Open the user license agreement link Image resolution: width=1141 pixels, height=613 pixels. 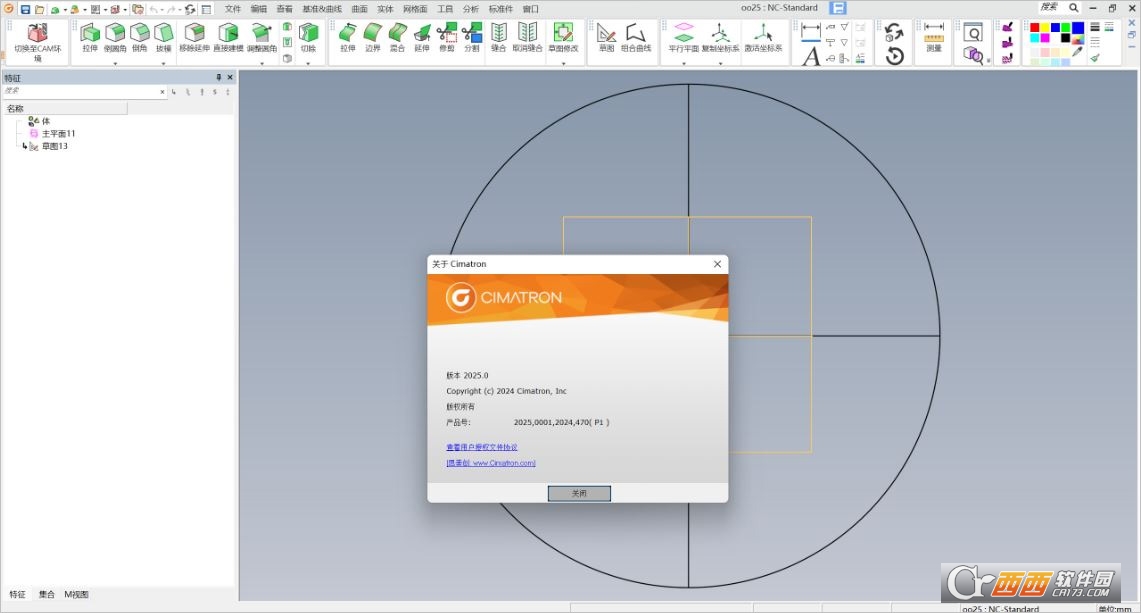point(482,447)
